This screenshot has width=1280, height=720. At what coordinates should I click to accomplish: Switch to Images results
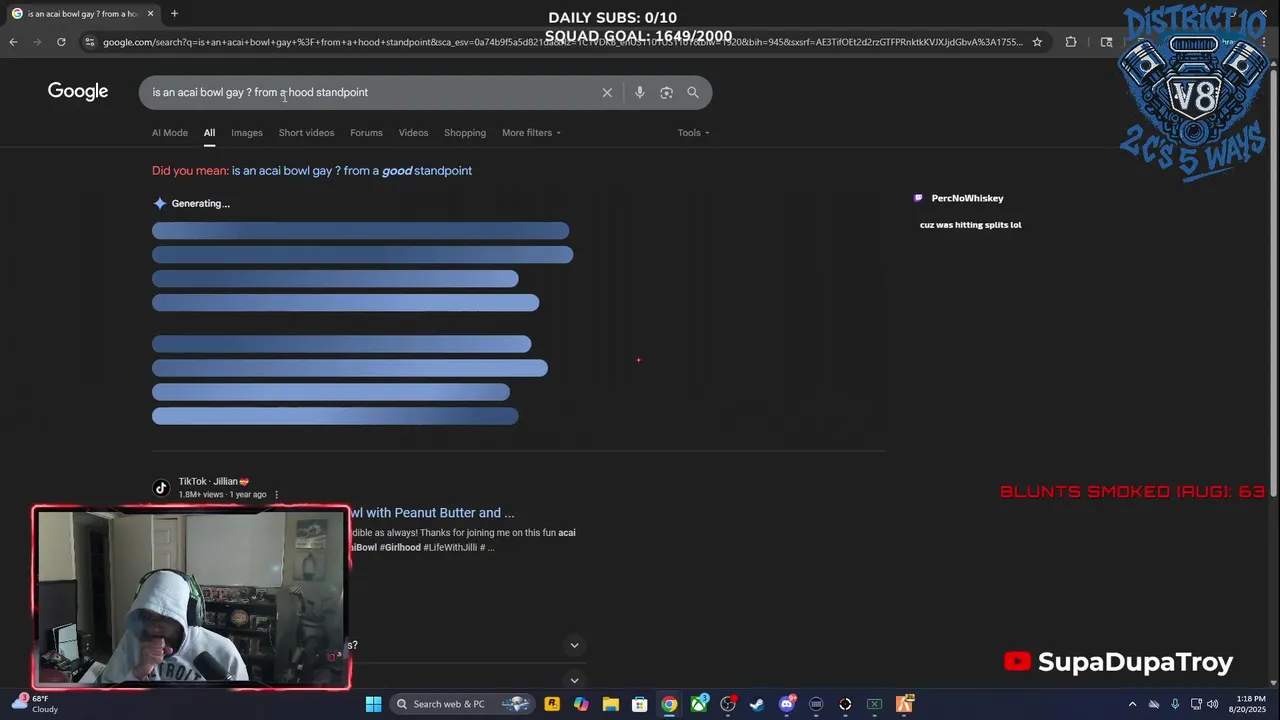(x=247, y=132)
